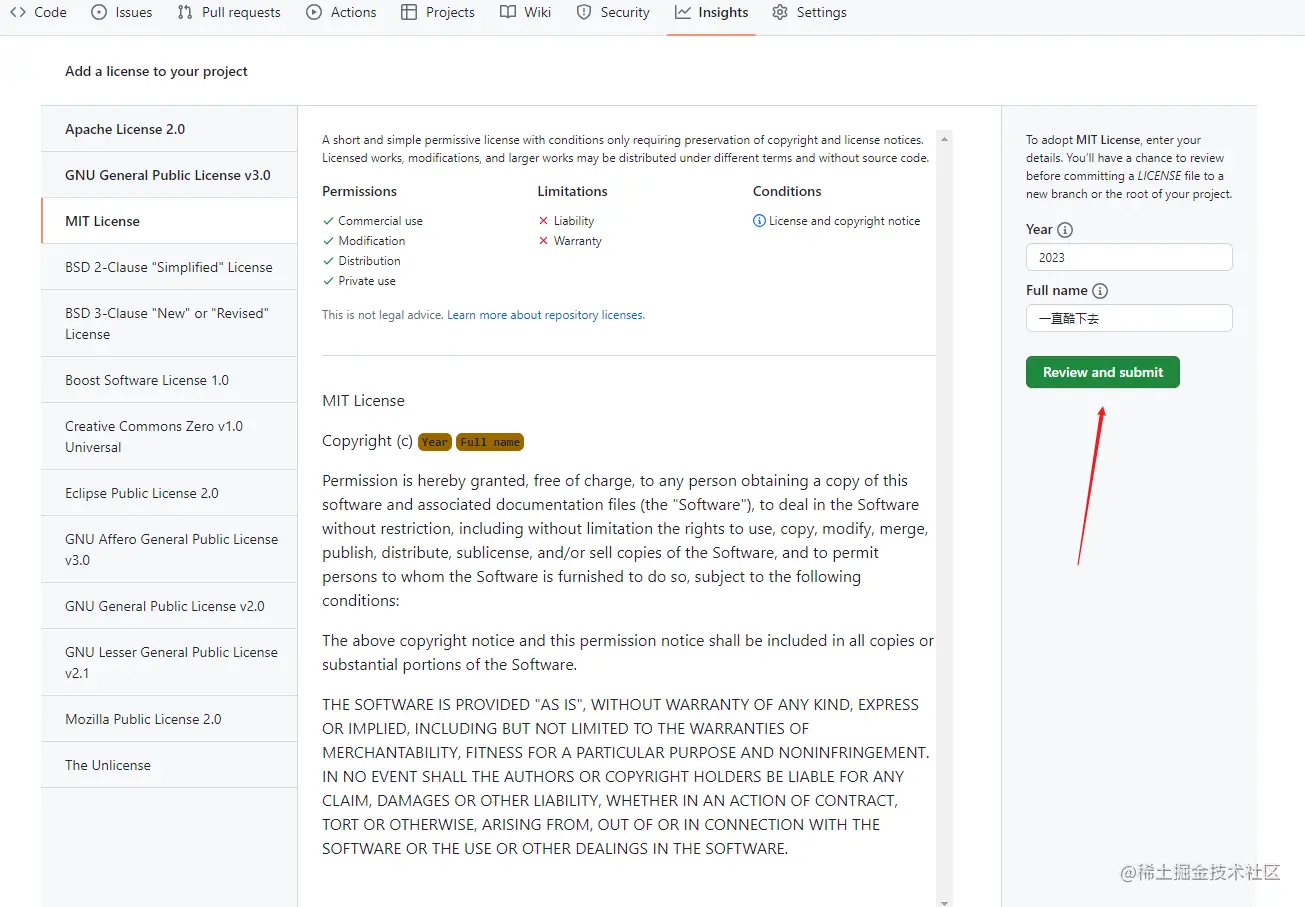Open the Projects tab
Image resolution: width=1305 pixels, height=907 pixels.
coord(438,12)
